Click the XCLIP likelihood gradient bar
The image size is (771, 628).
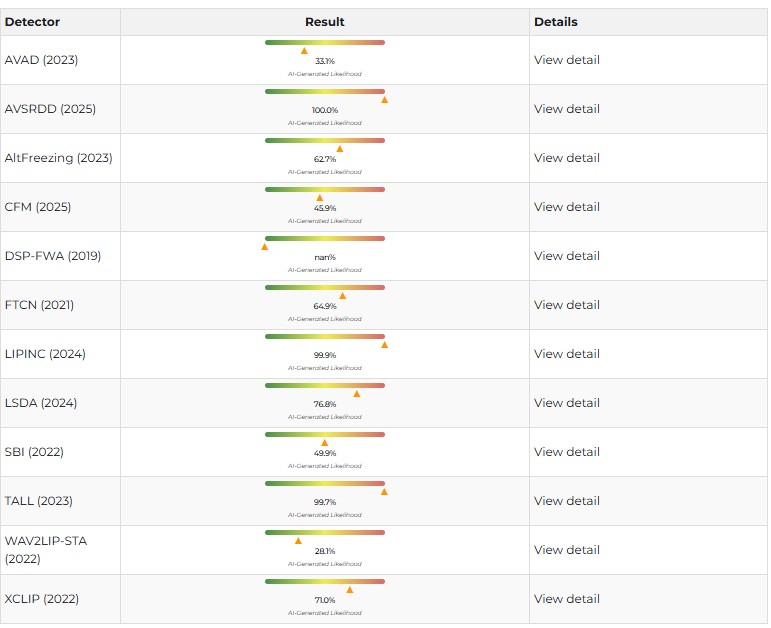pyautogui.click(x=325, y=581)
